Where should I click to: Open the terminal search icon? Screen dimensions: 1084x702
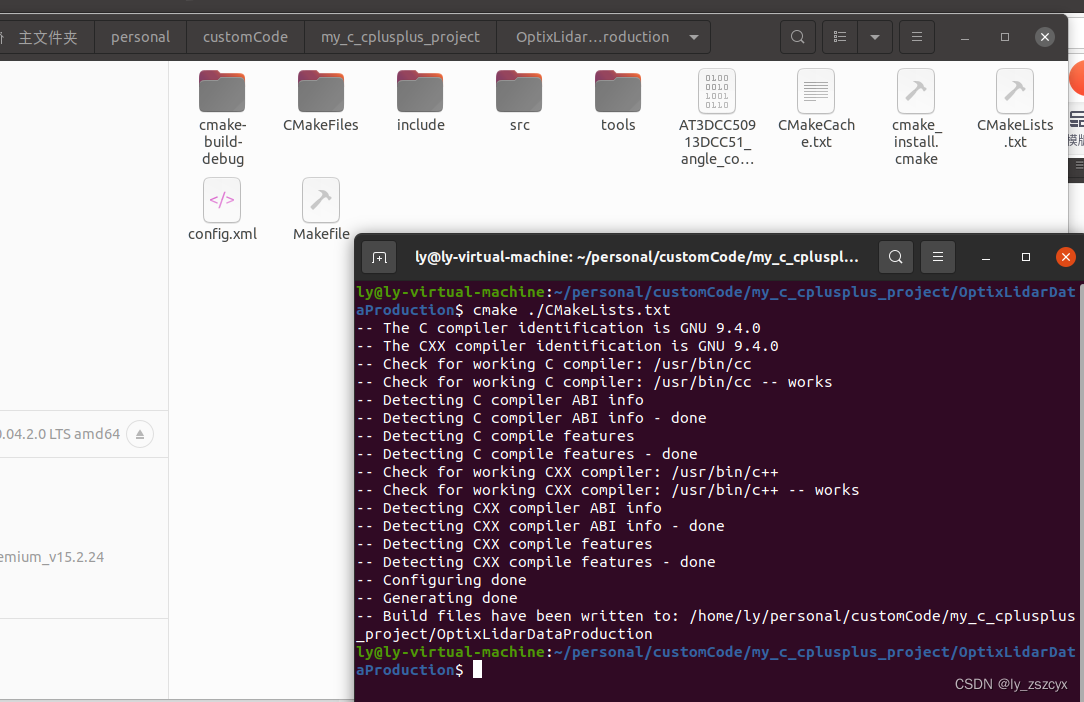pos(895,257)
